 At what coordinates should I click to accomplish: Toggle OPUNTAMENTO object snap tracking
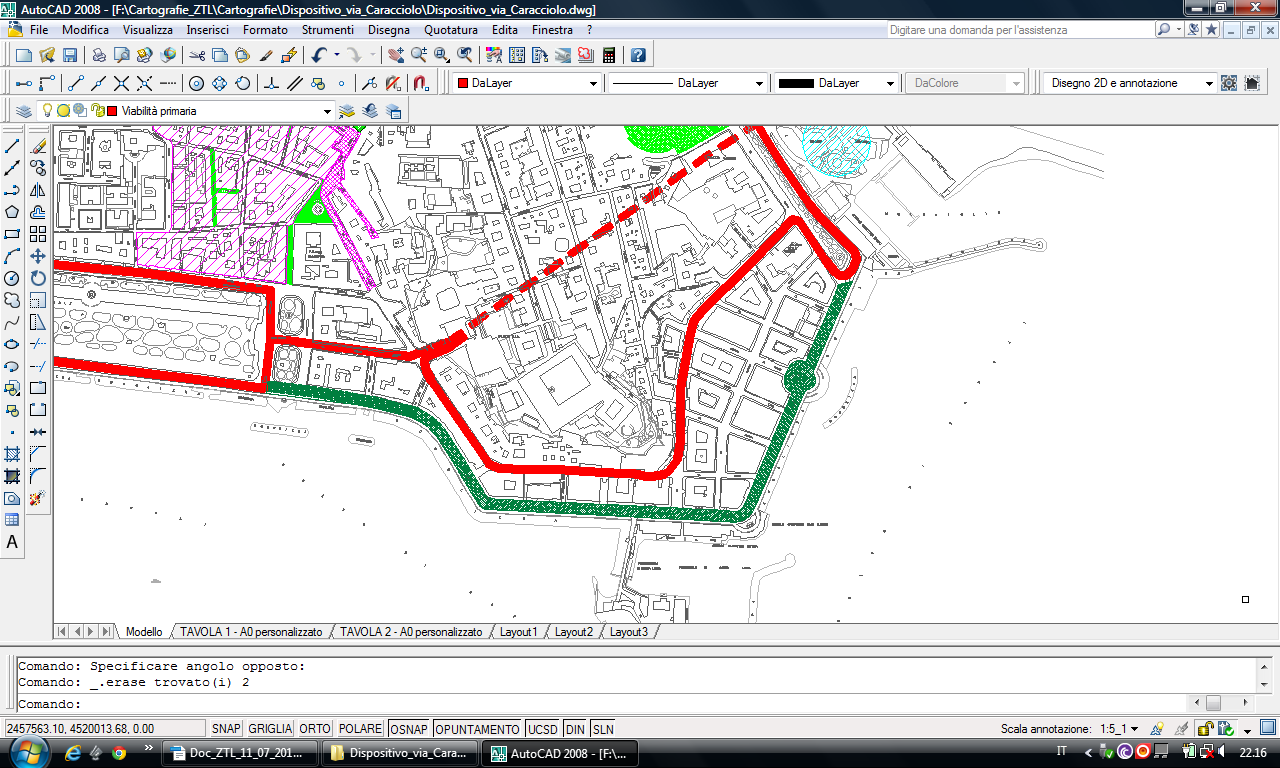coord(478,729)
